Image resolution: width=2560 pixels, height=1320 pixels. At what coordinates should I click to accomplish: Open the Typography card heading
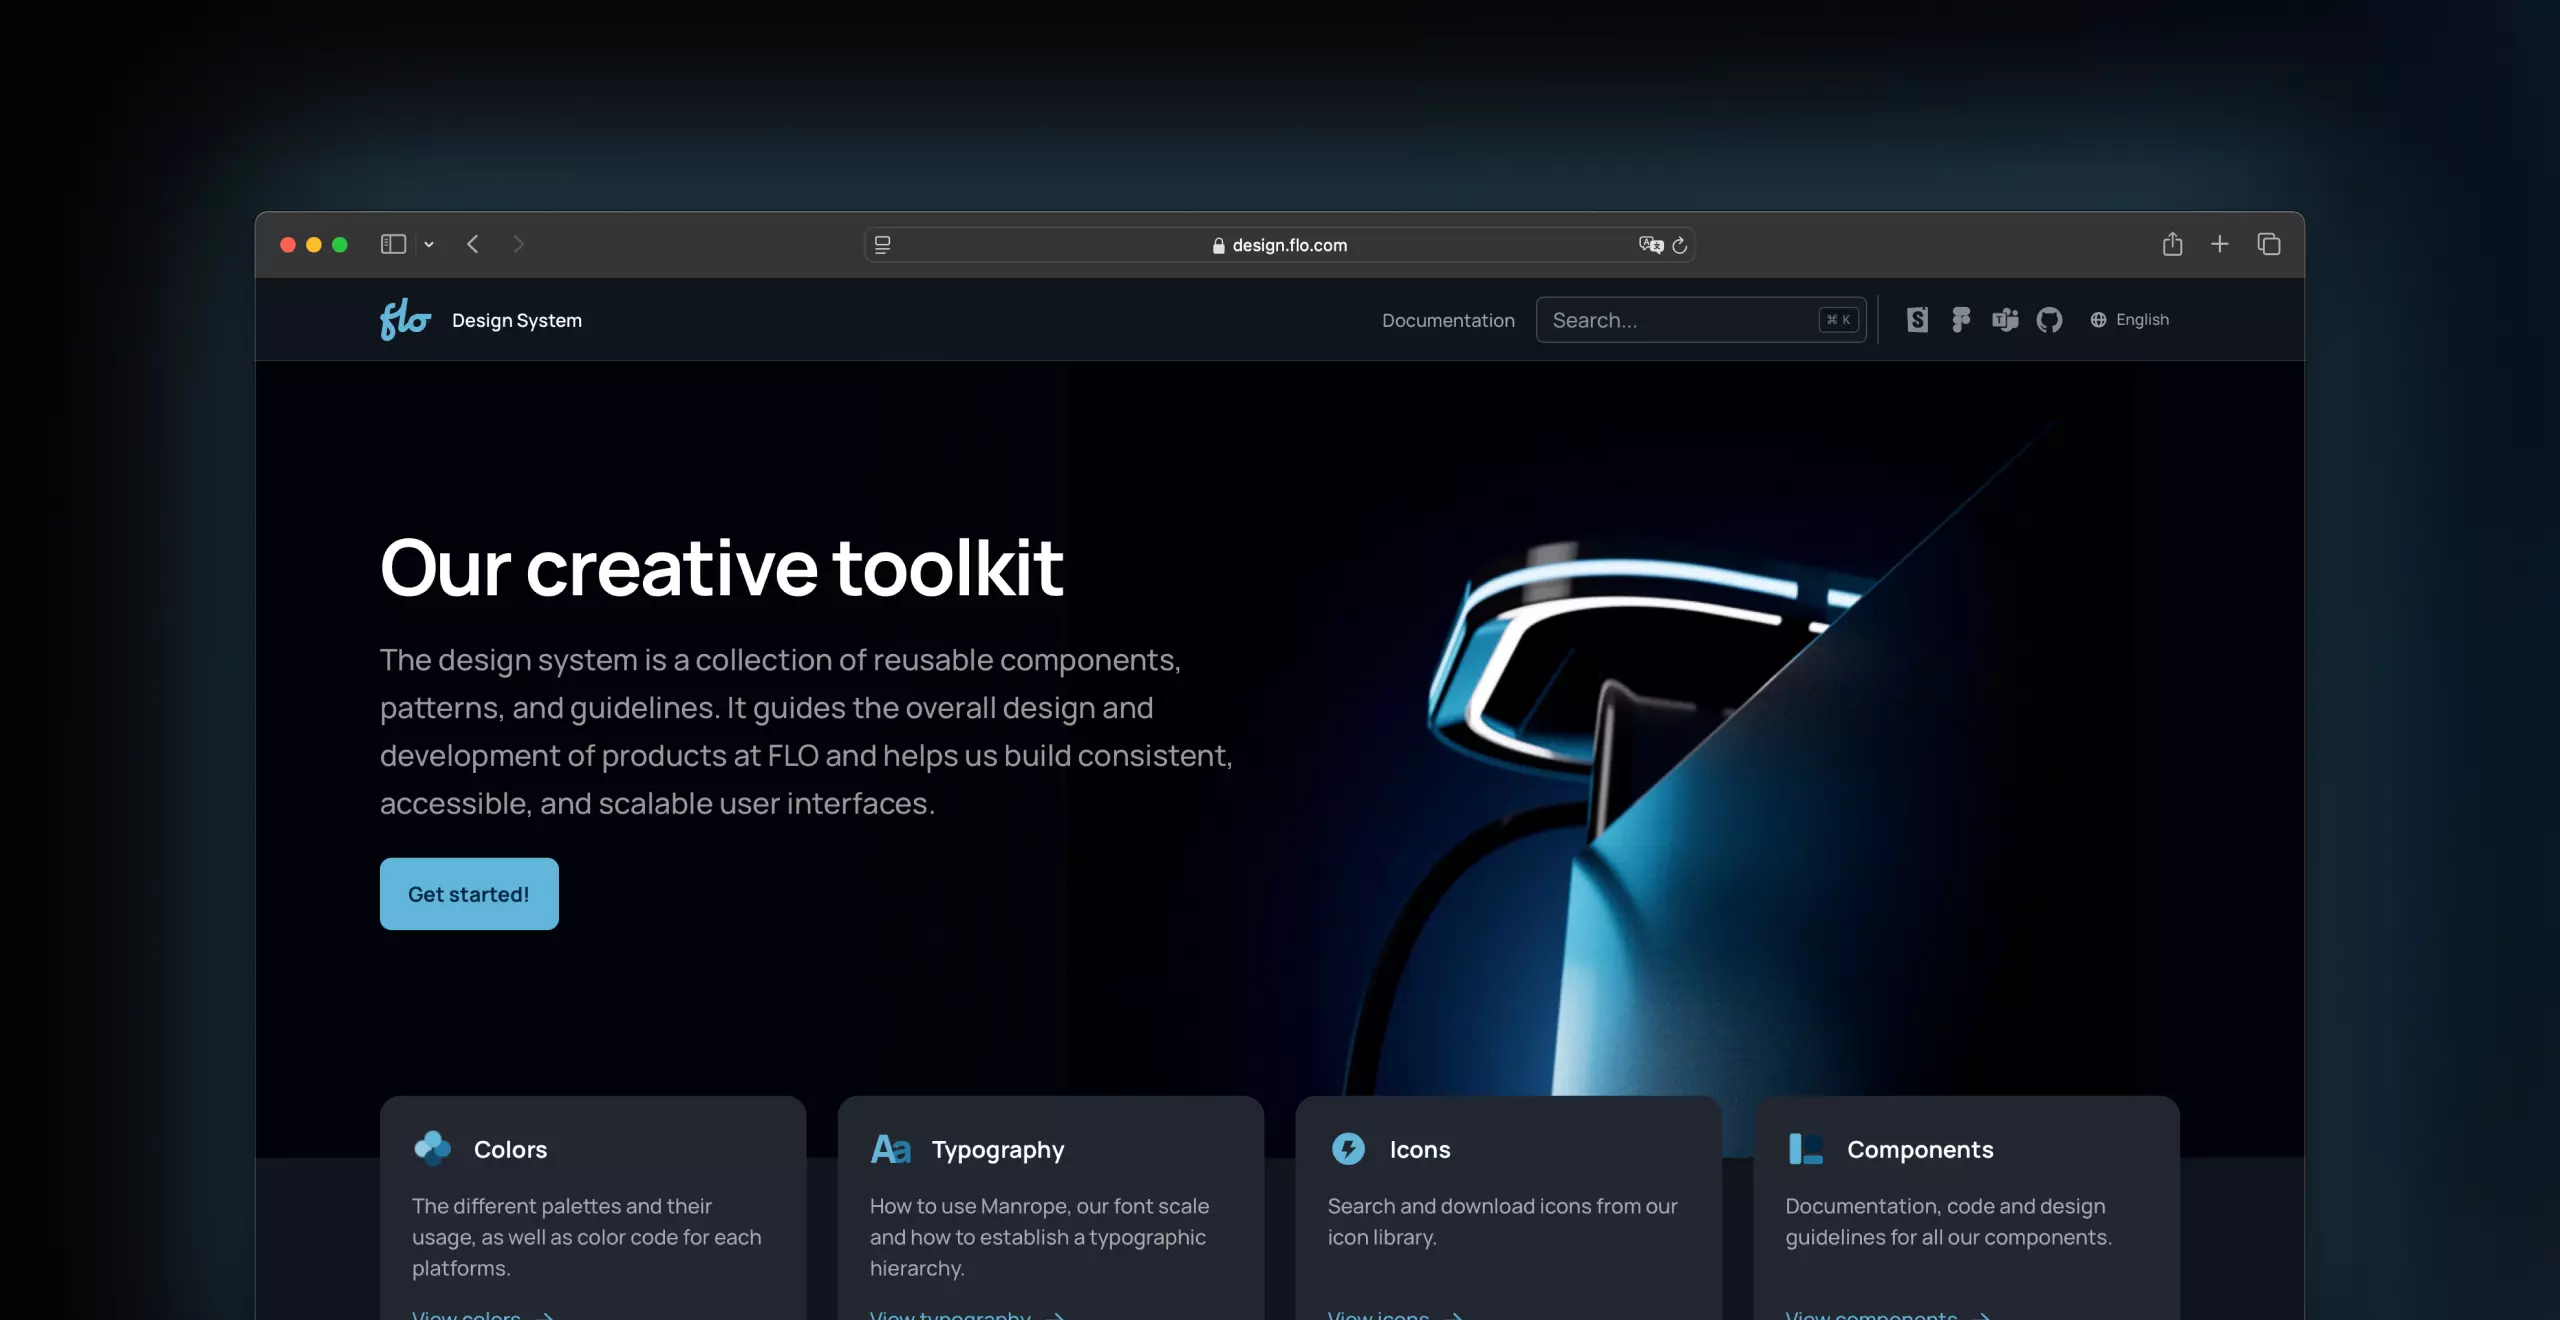(x=998, y=1150)
